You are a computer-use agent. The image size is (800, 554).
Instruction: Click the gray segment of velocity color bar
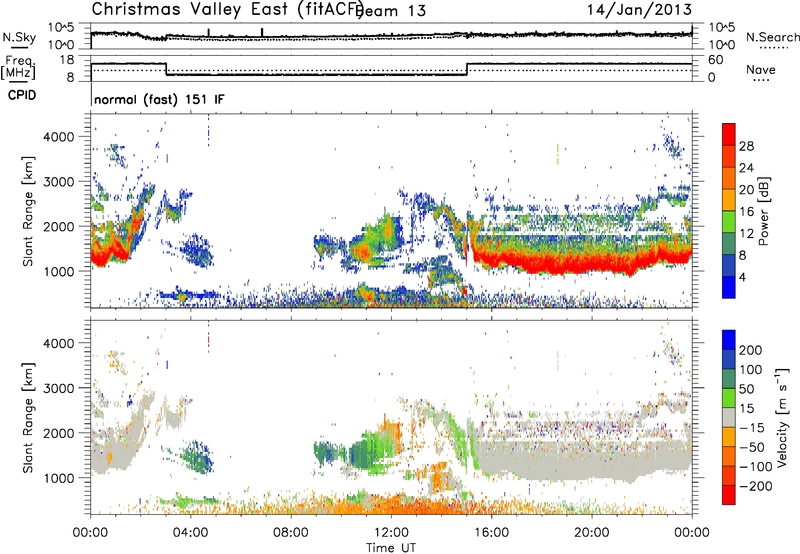tap(729, 417)
